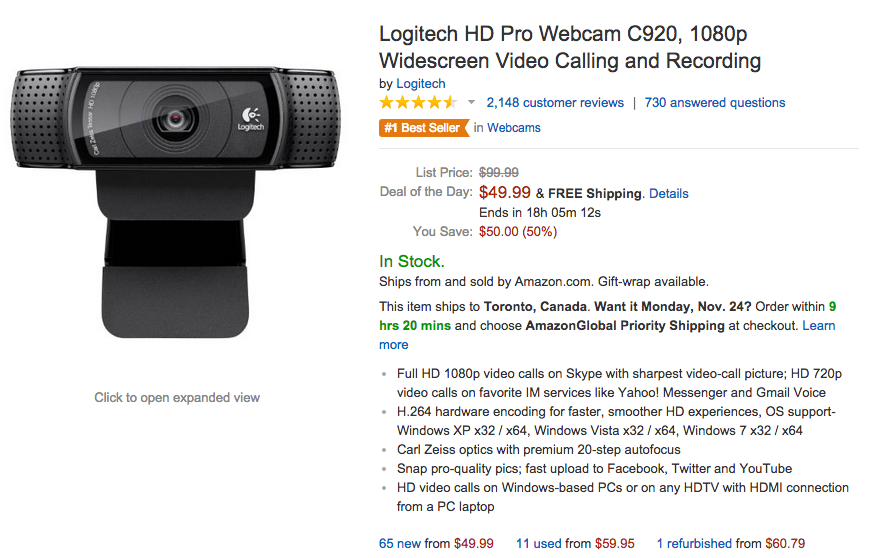
Task: Click the 'Click to open expanded view' text
Action: tap(177, 397)
